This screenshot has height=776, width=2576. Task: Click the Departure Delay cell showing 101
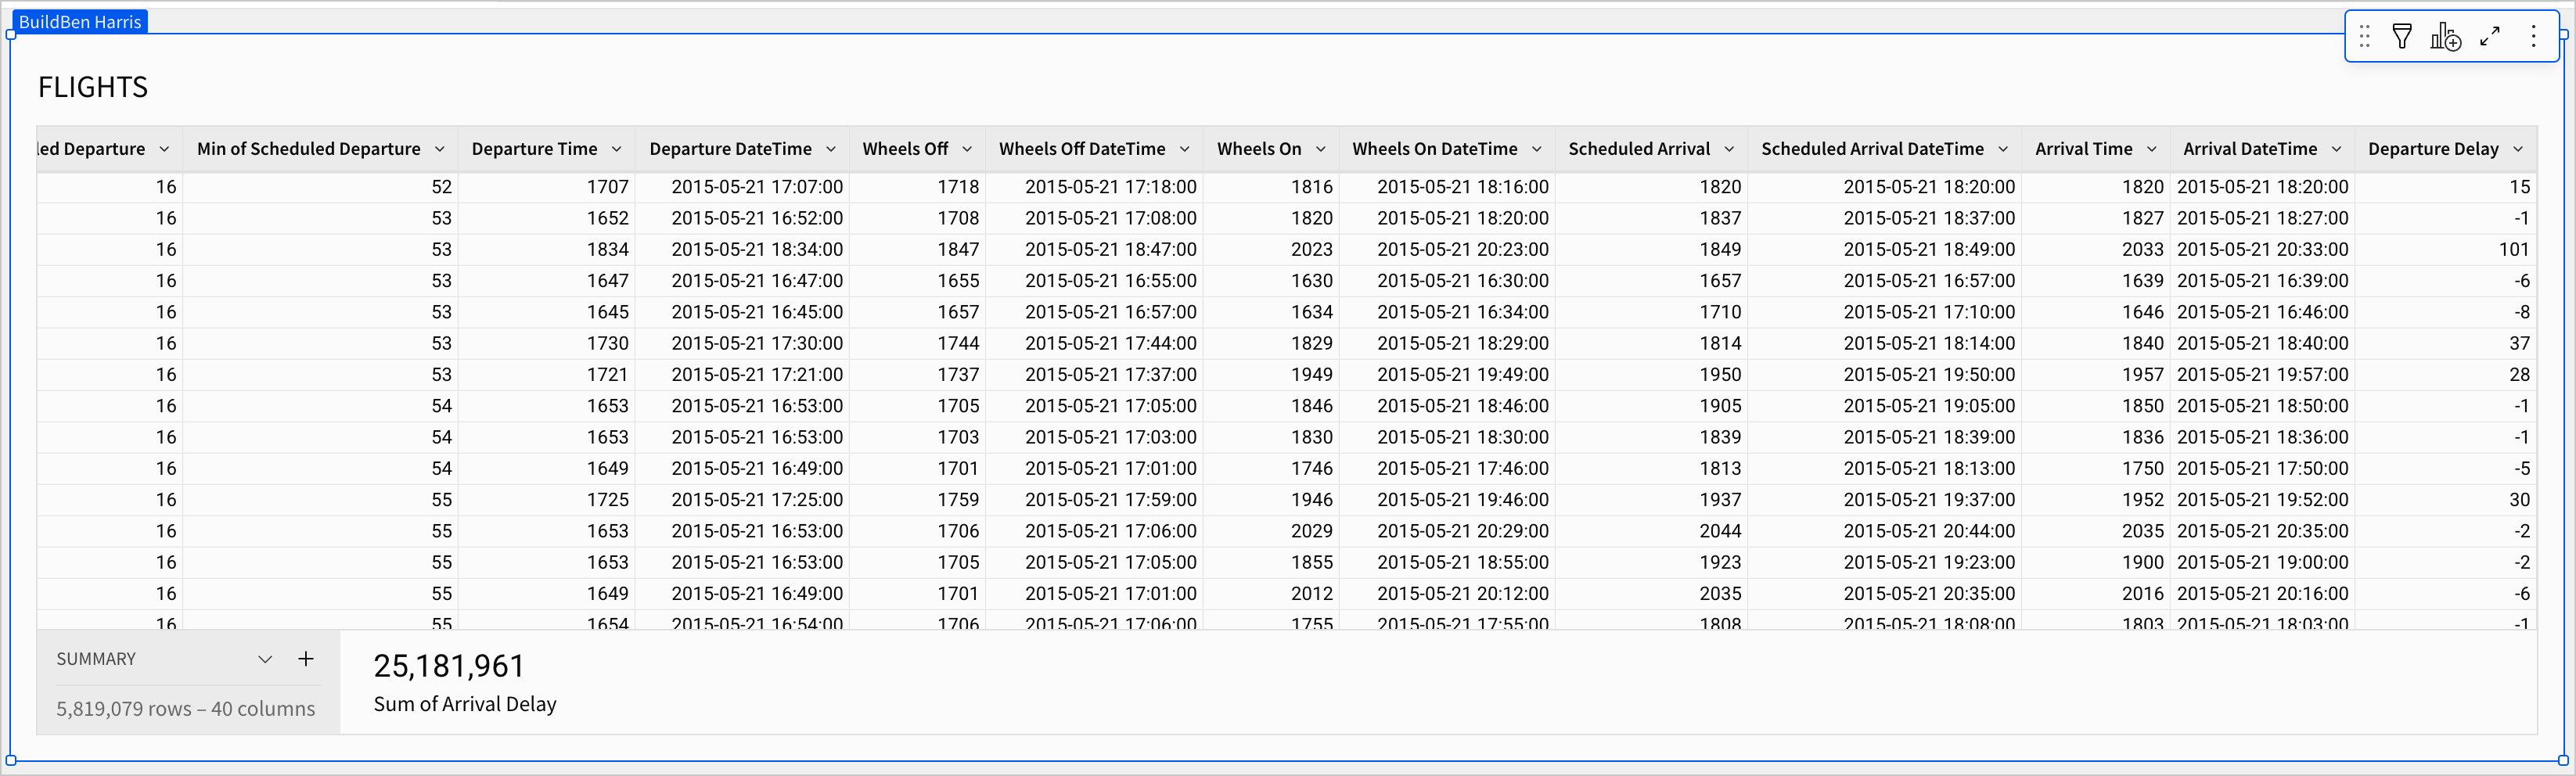point(2513,249)
